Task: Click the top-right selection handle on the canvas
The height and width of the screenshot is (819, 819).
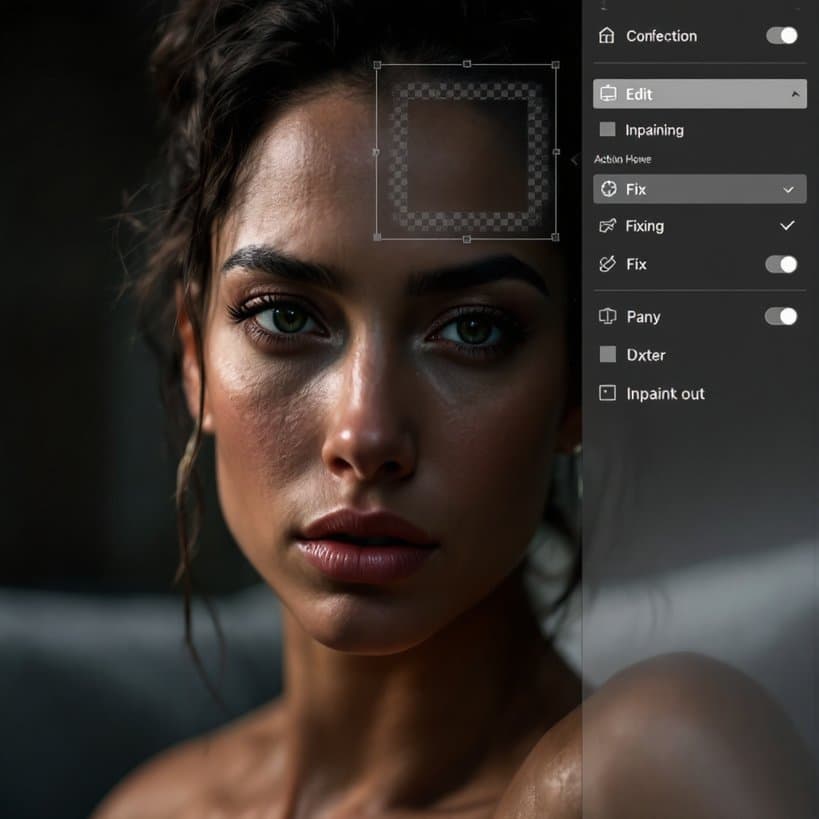Action: tap(555, 65)
